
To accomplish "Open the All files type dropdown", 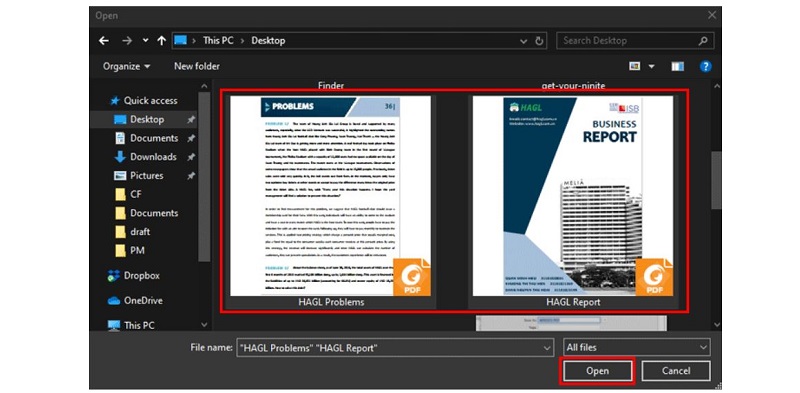I will click(637, 348).
